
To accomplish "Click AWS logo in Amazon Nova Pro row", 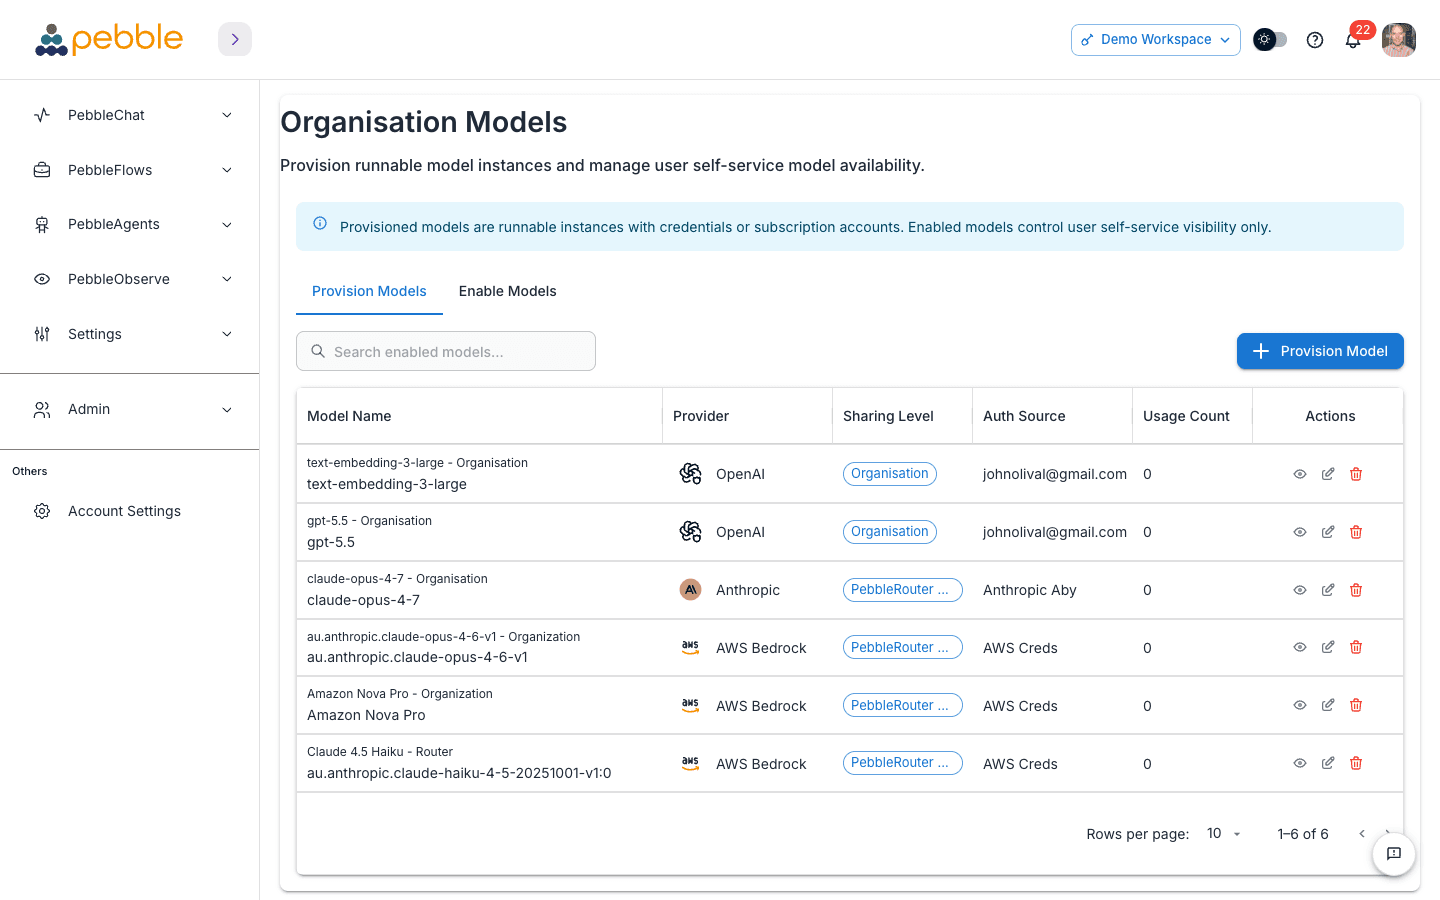I will click(690, 705).
